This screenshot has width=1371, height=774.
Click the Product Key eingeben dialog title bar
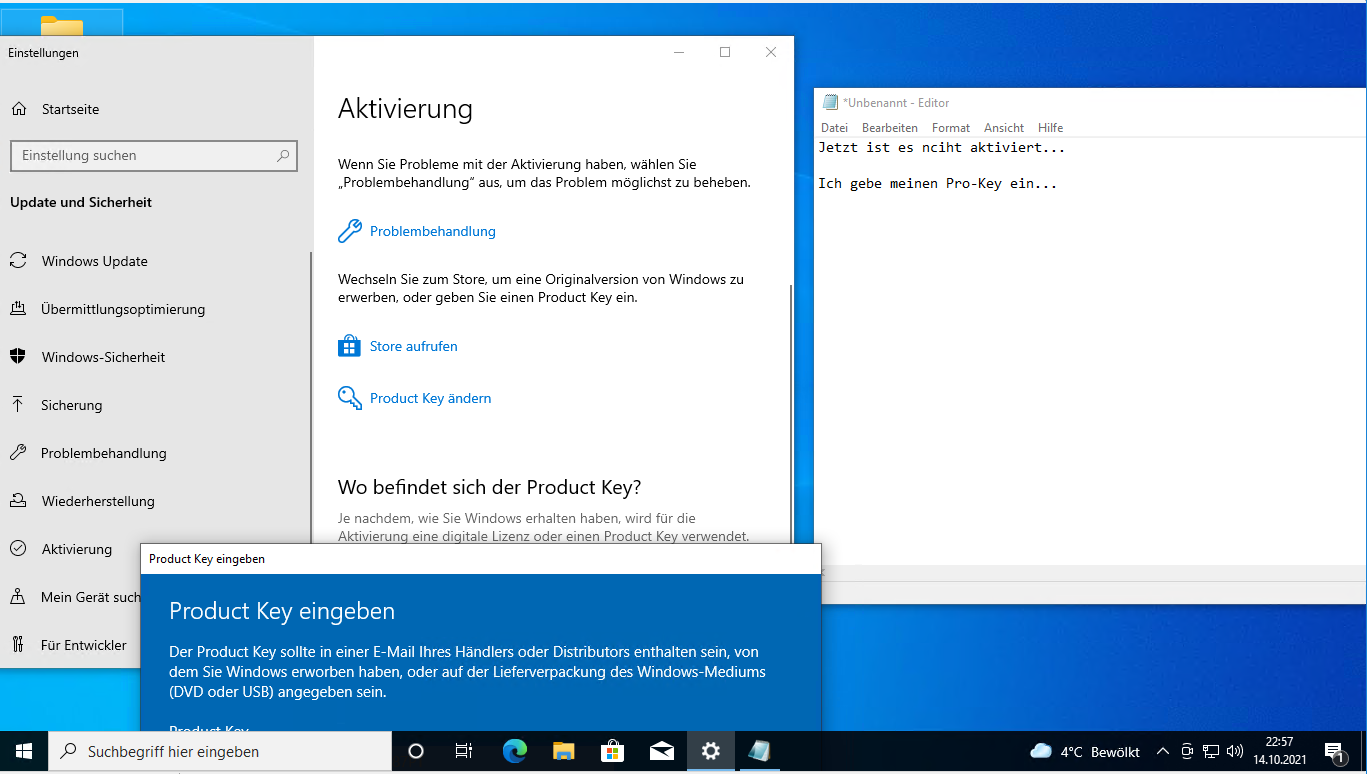[480, 559]
